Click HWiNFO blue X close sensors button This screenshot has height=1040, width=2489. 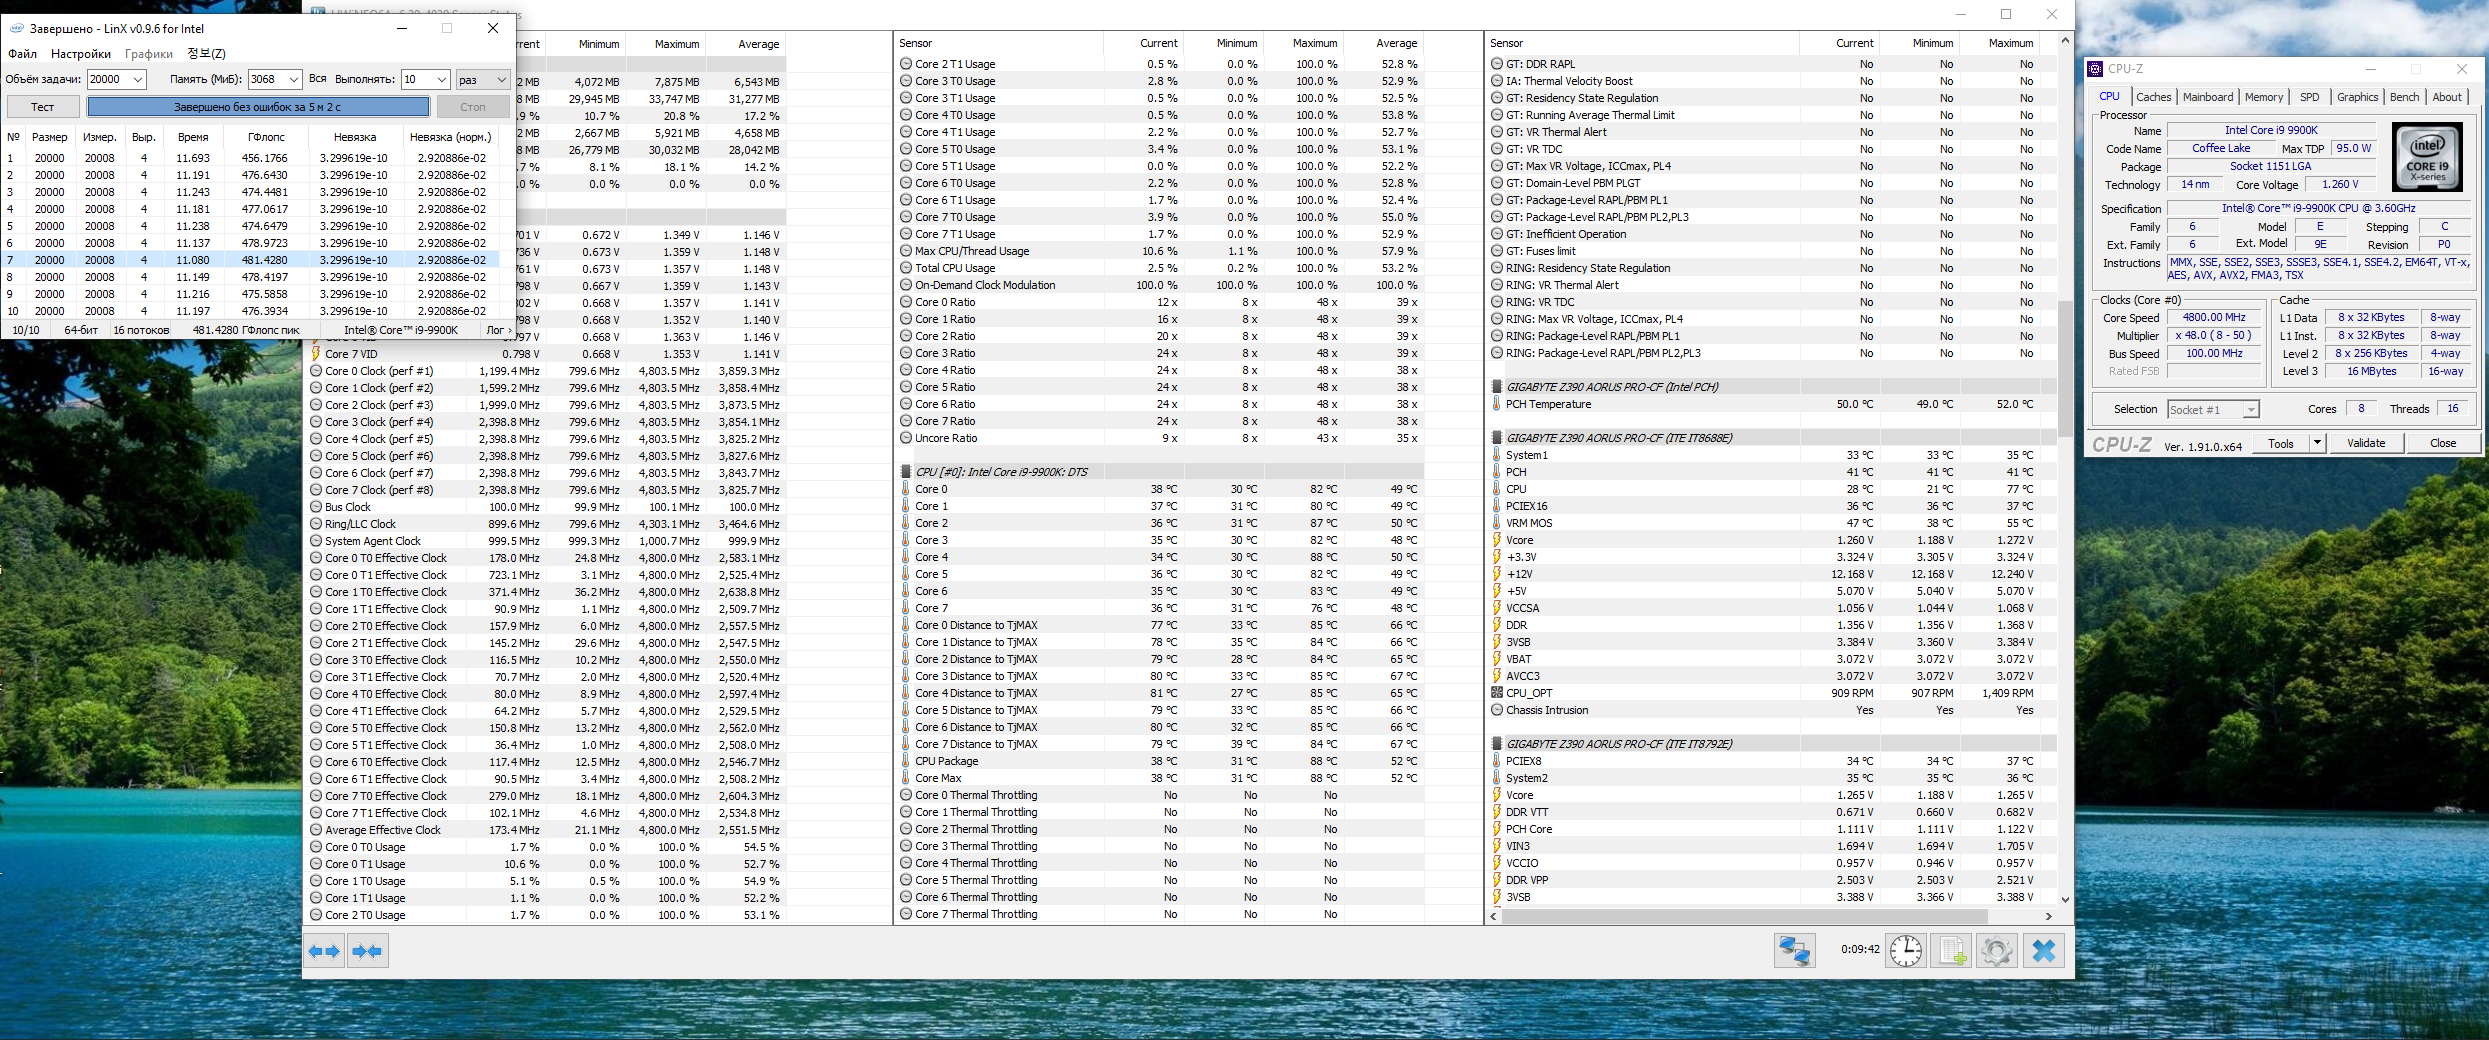pos(2044,950)
